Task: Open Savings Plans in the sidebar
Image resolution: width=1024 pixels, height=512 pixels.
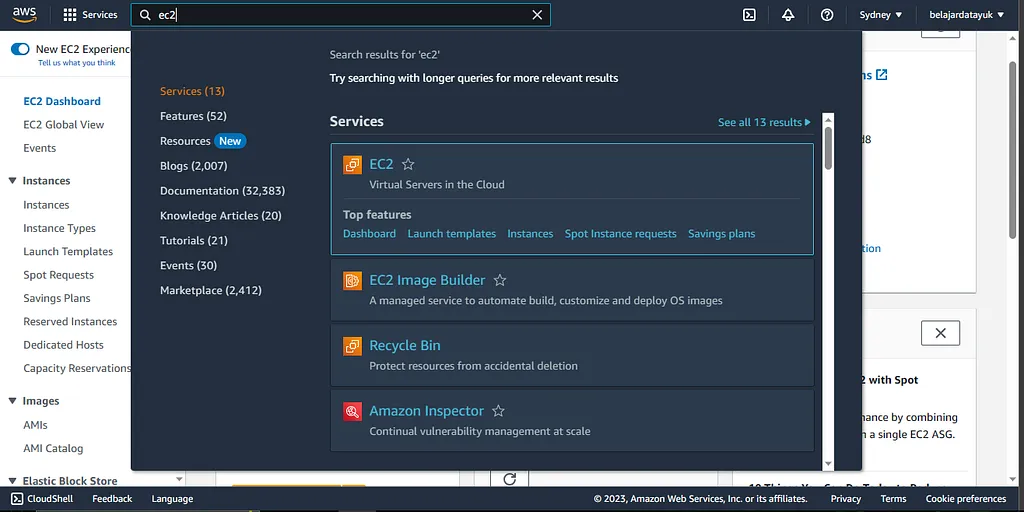Action: (x=57, y=298)
